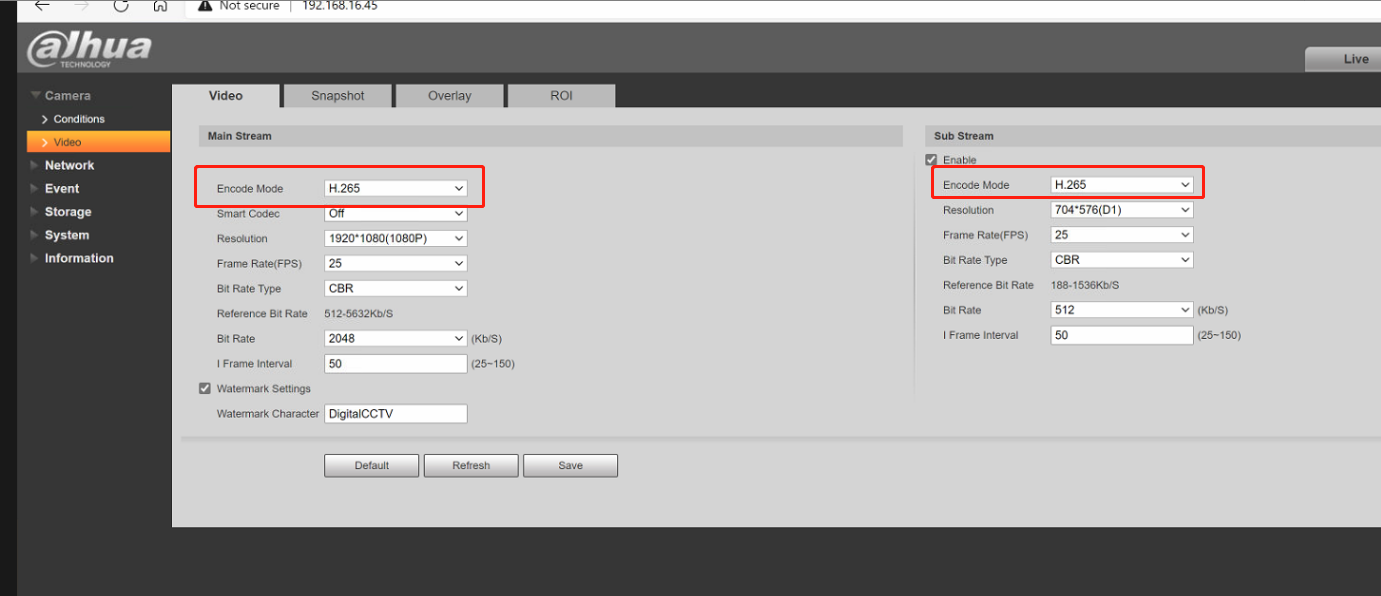Collapse the Camera menu section

point(67,96)
